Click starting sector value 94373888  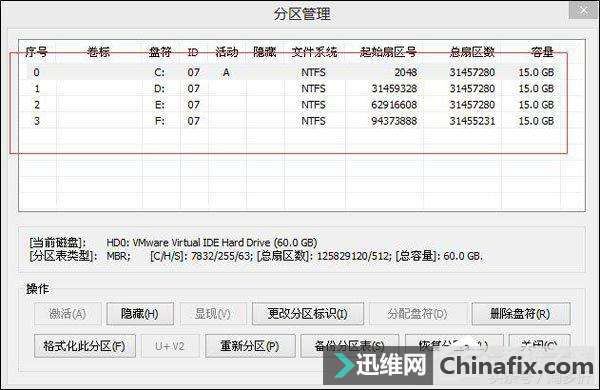395,121
